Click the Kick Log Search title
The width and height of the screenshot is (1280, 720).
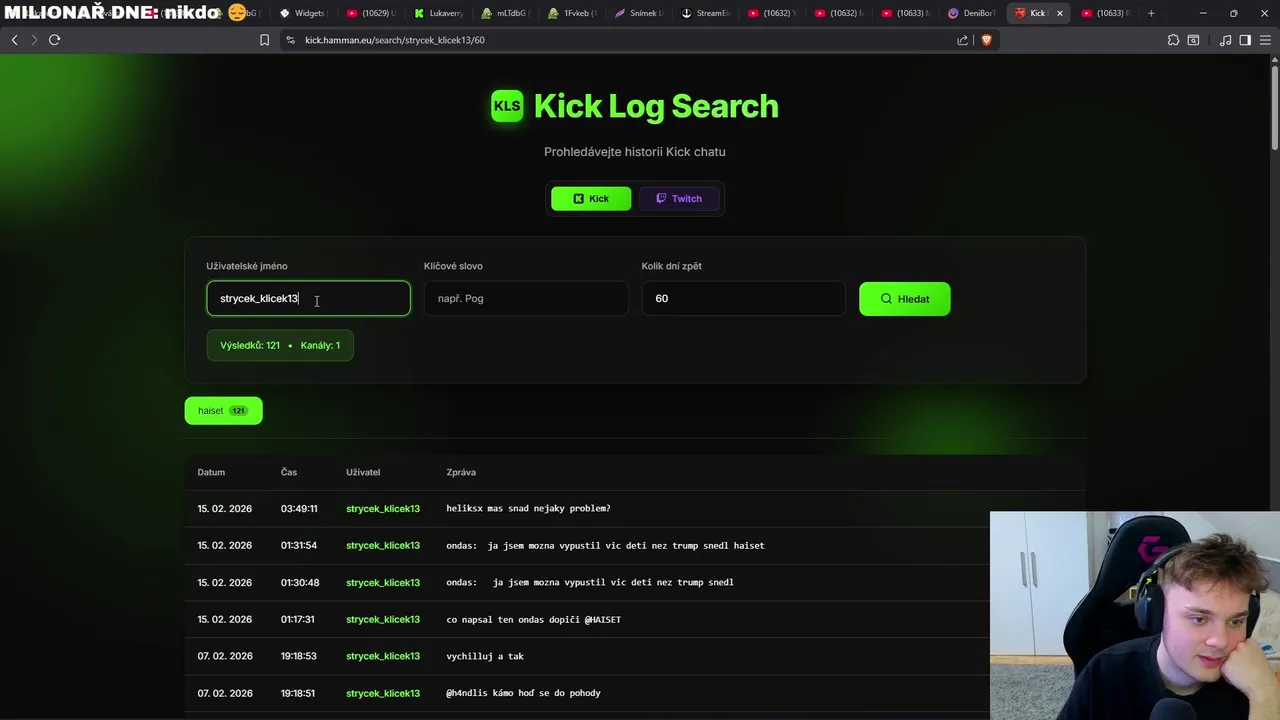click(656, 106)
